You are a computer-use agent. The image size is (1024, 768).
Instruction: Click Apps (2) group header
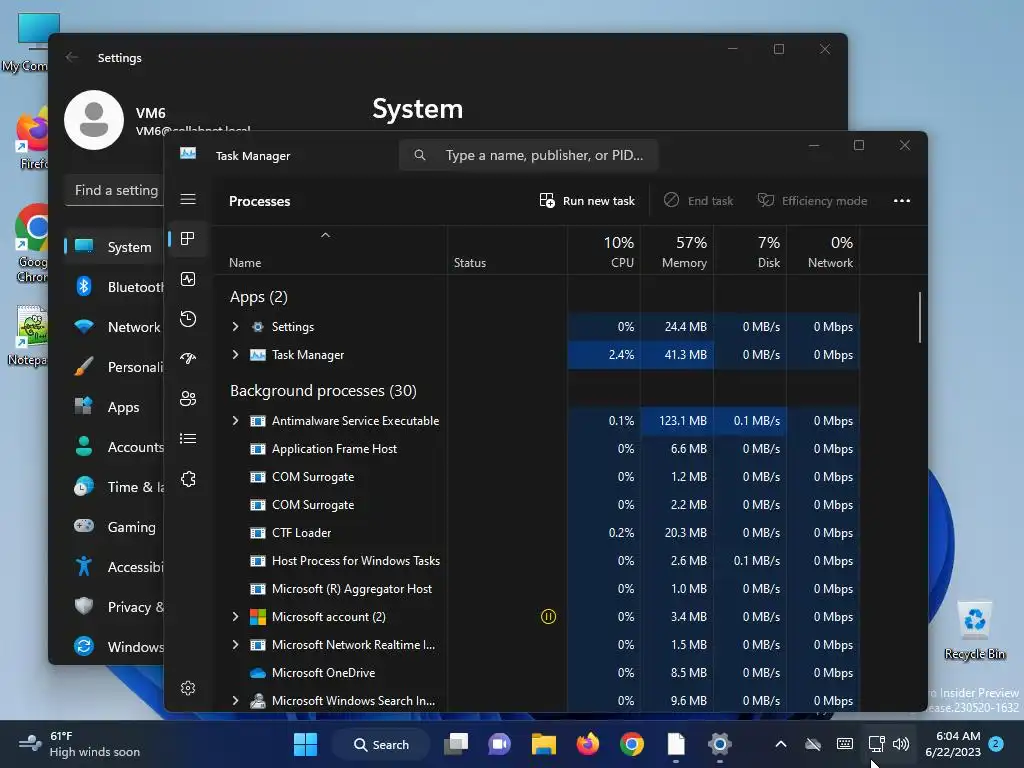pos(259,297)
